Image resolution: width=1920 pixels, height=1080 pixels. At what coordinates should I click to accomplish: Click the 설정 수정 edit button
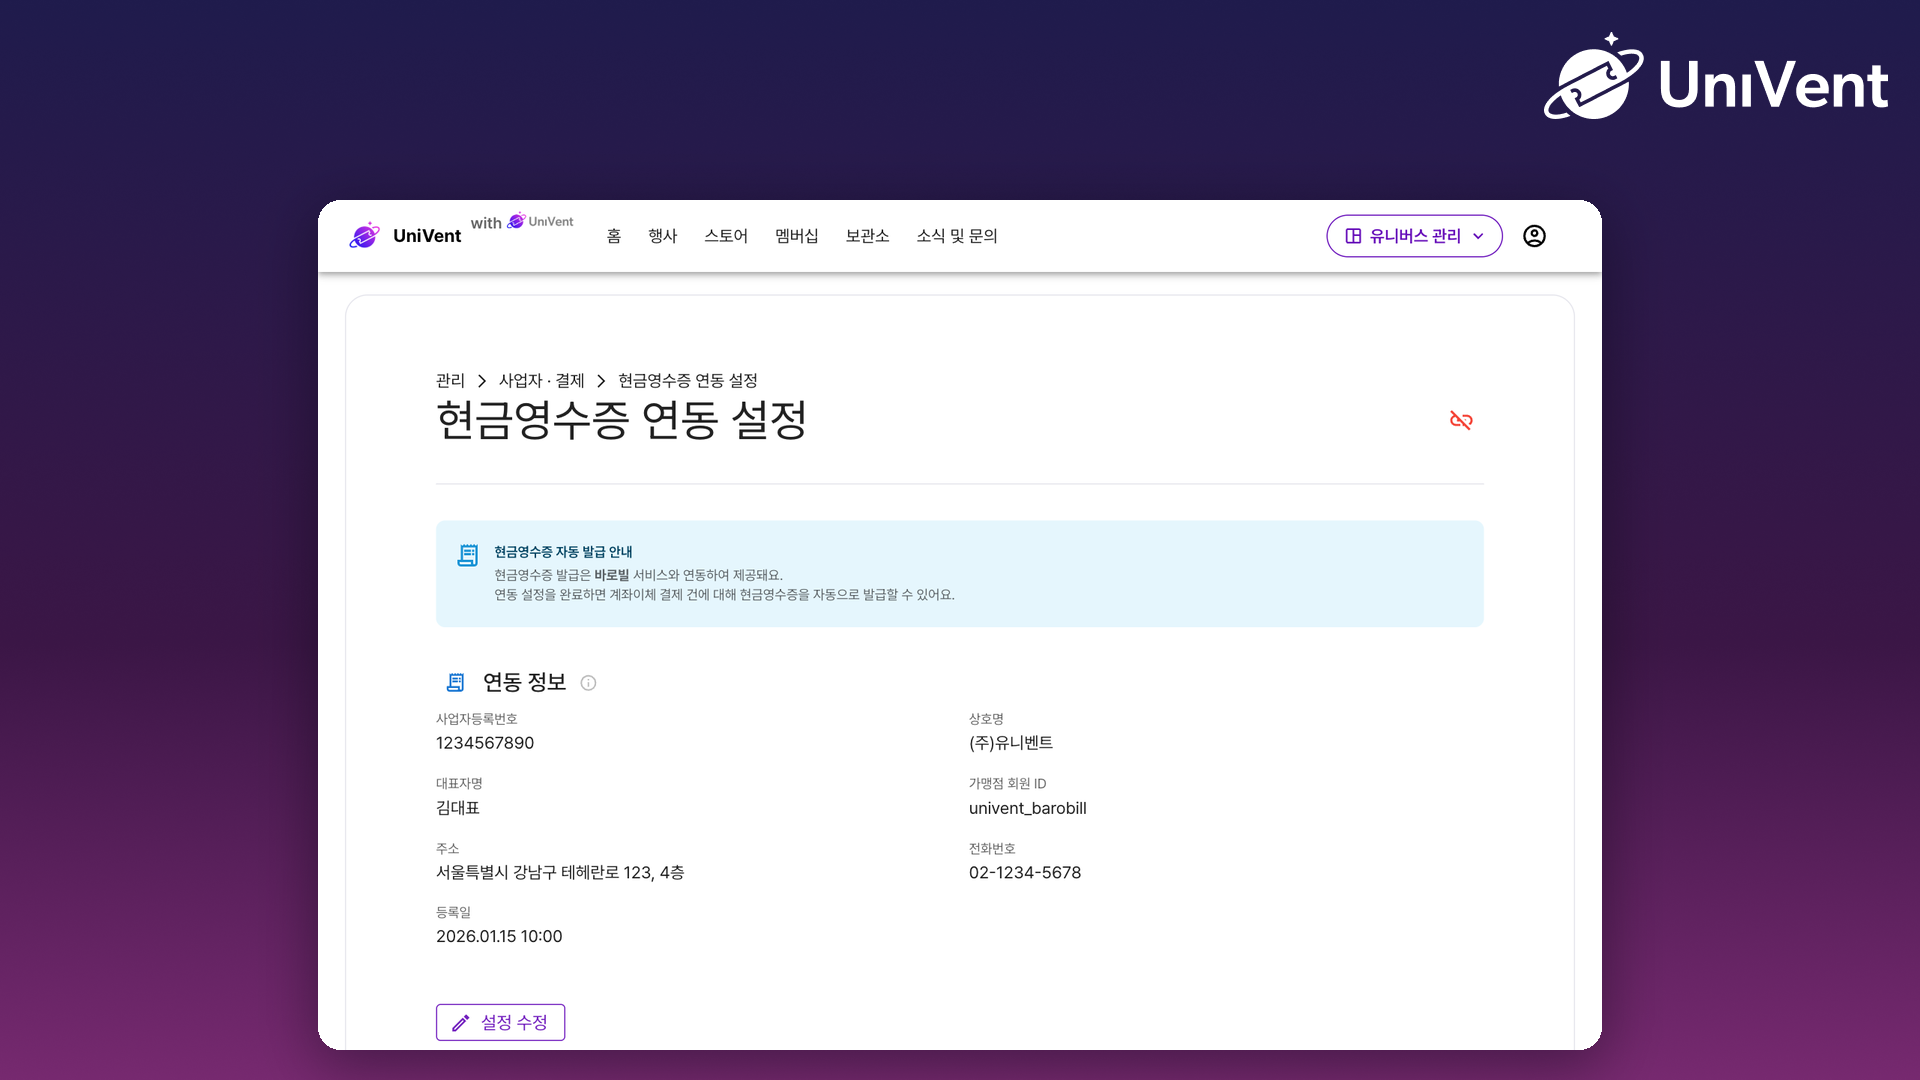tap(500, 1022)
